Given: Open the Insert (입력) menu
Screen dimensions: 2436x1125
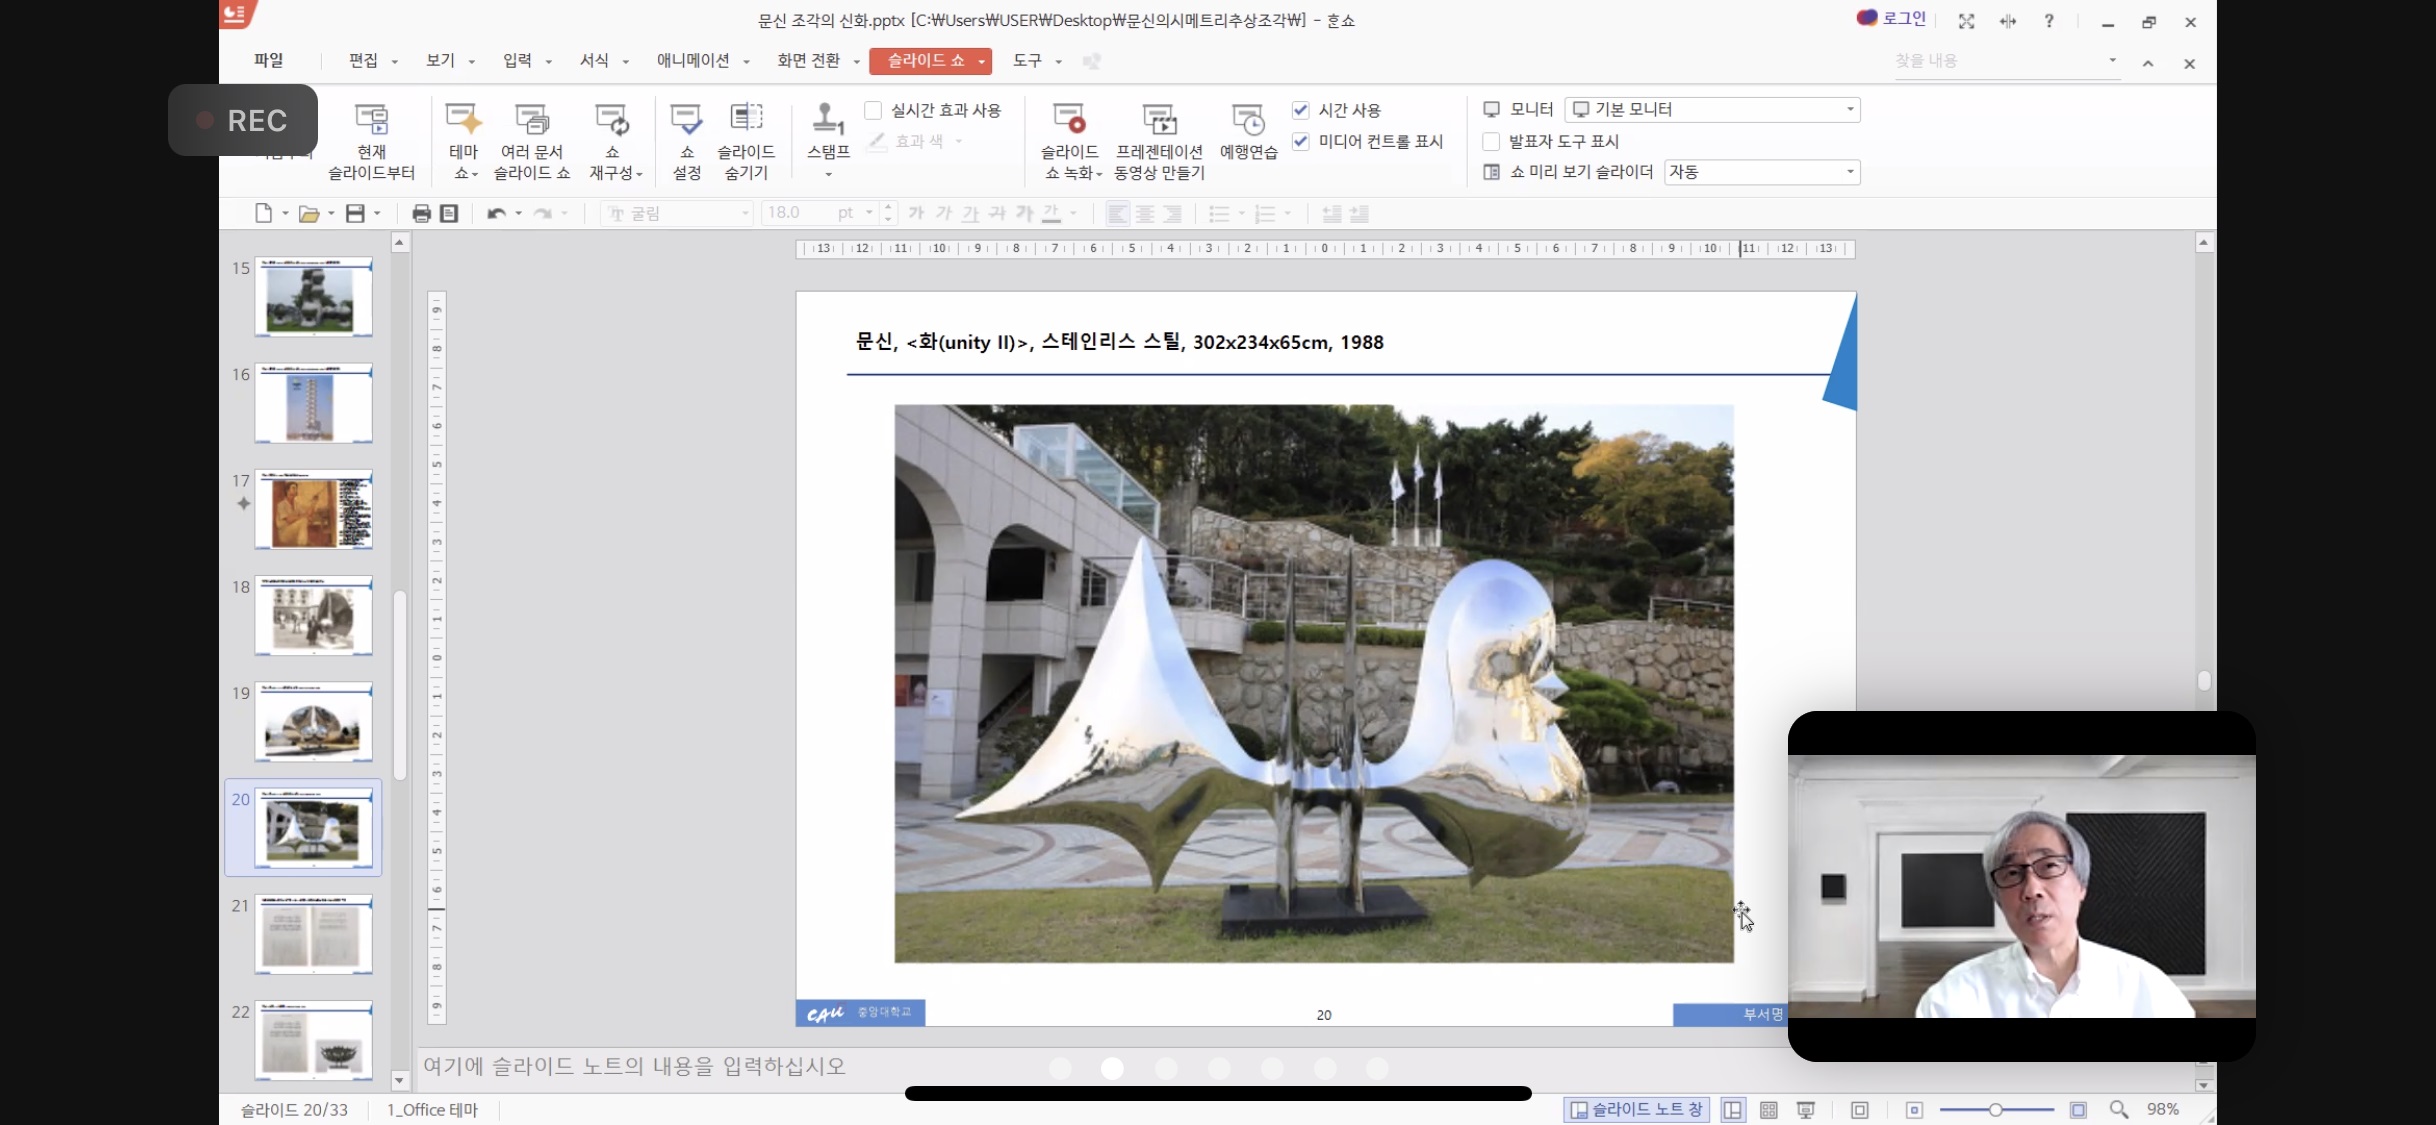Looking at the screenshot, I should point(517,61).
